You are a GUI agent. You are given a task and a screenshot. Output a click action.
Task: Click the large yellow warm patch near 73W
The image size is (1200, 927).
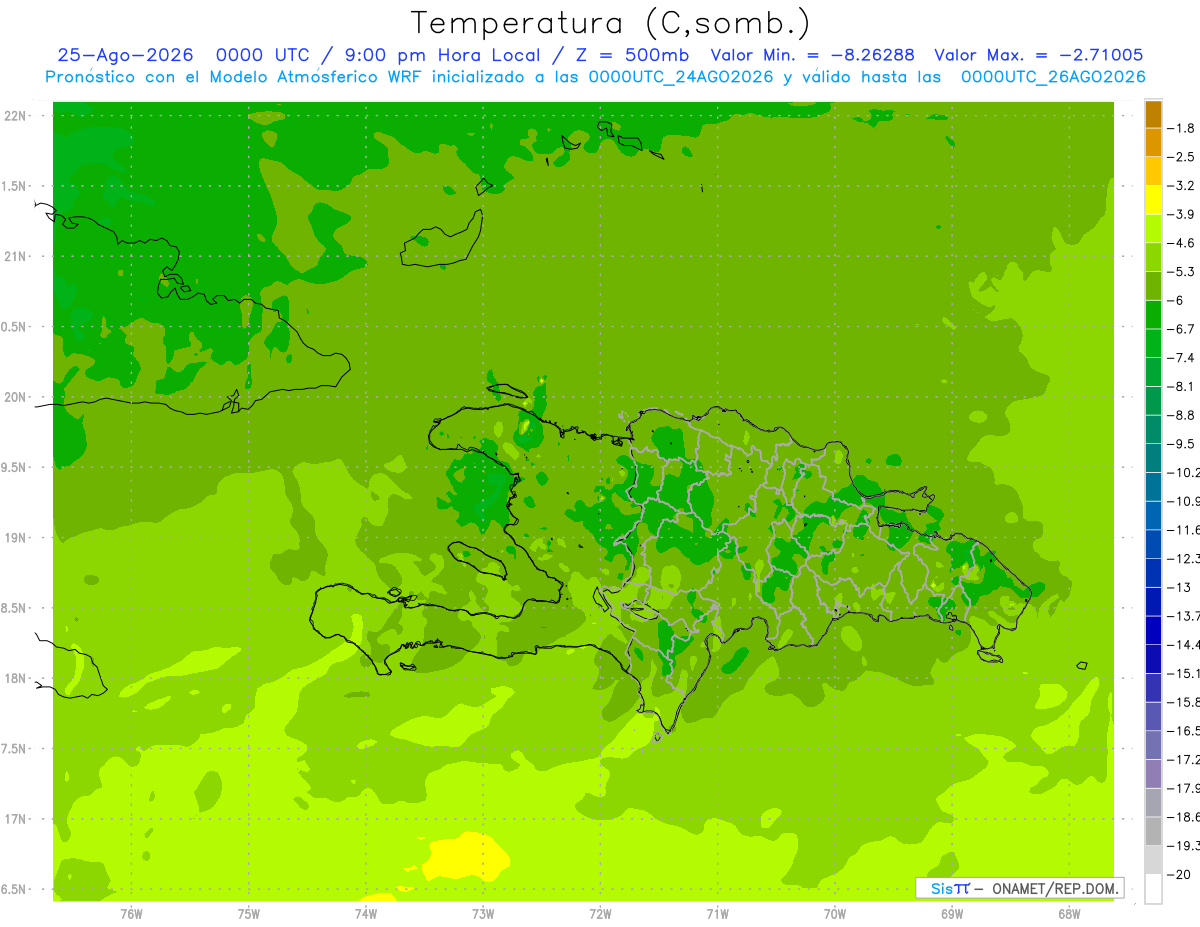coord(468,857)
